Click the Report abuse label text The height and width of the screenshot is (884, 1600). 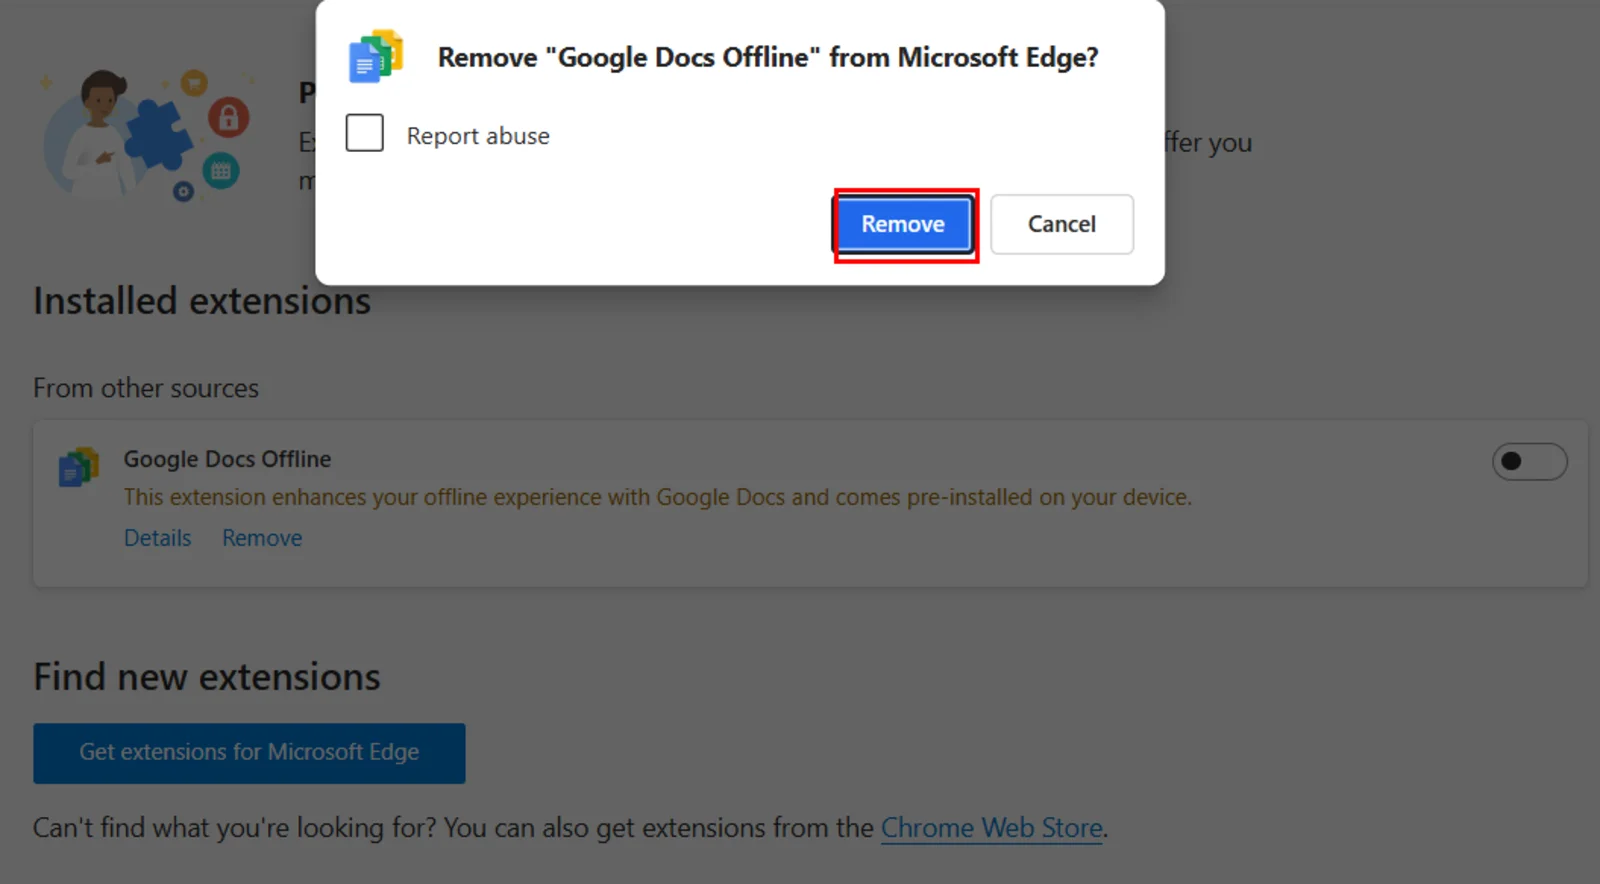click(x=477, y=136)
